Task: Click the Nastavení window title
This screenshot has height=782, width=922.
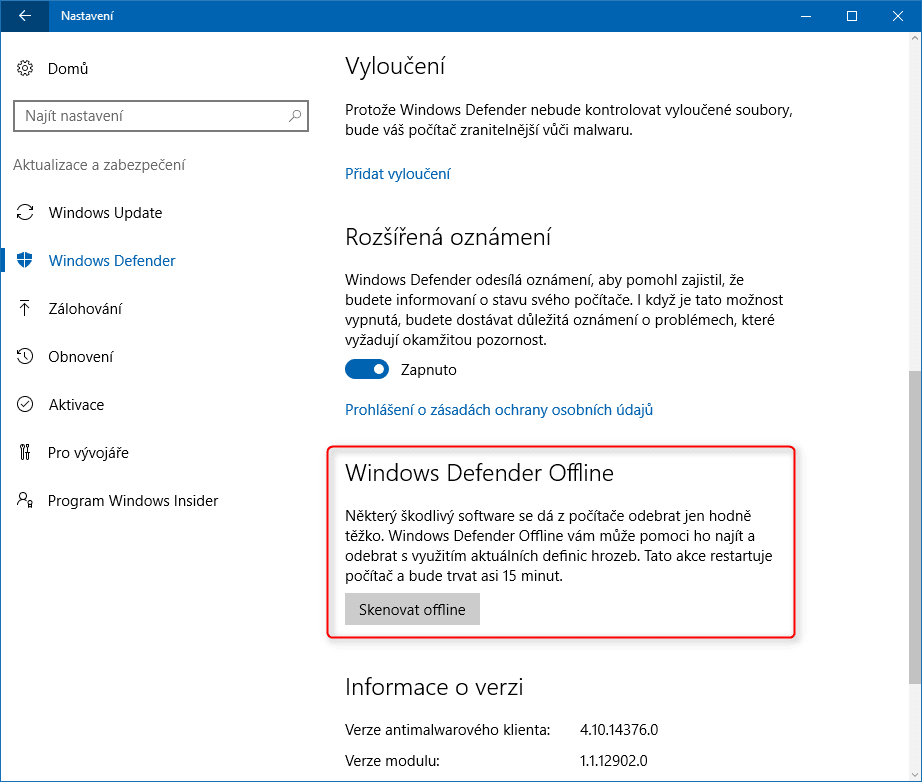Action: pyautogui.click(x=87, y=16)
